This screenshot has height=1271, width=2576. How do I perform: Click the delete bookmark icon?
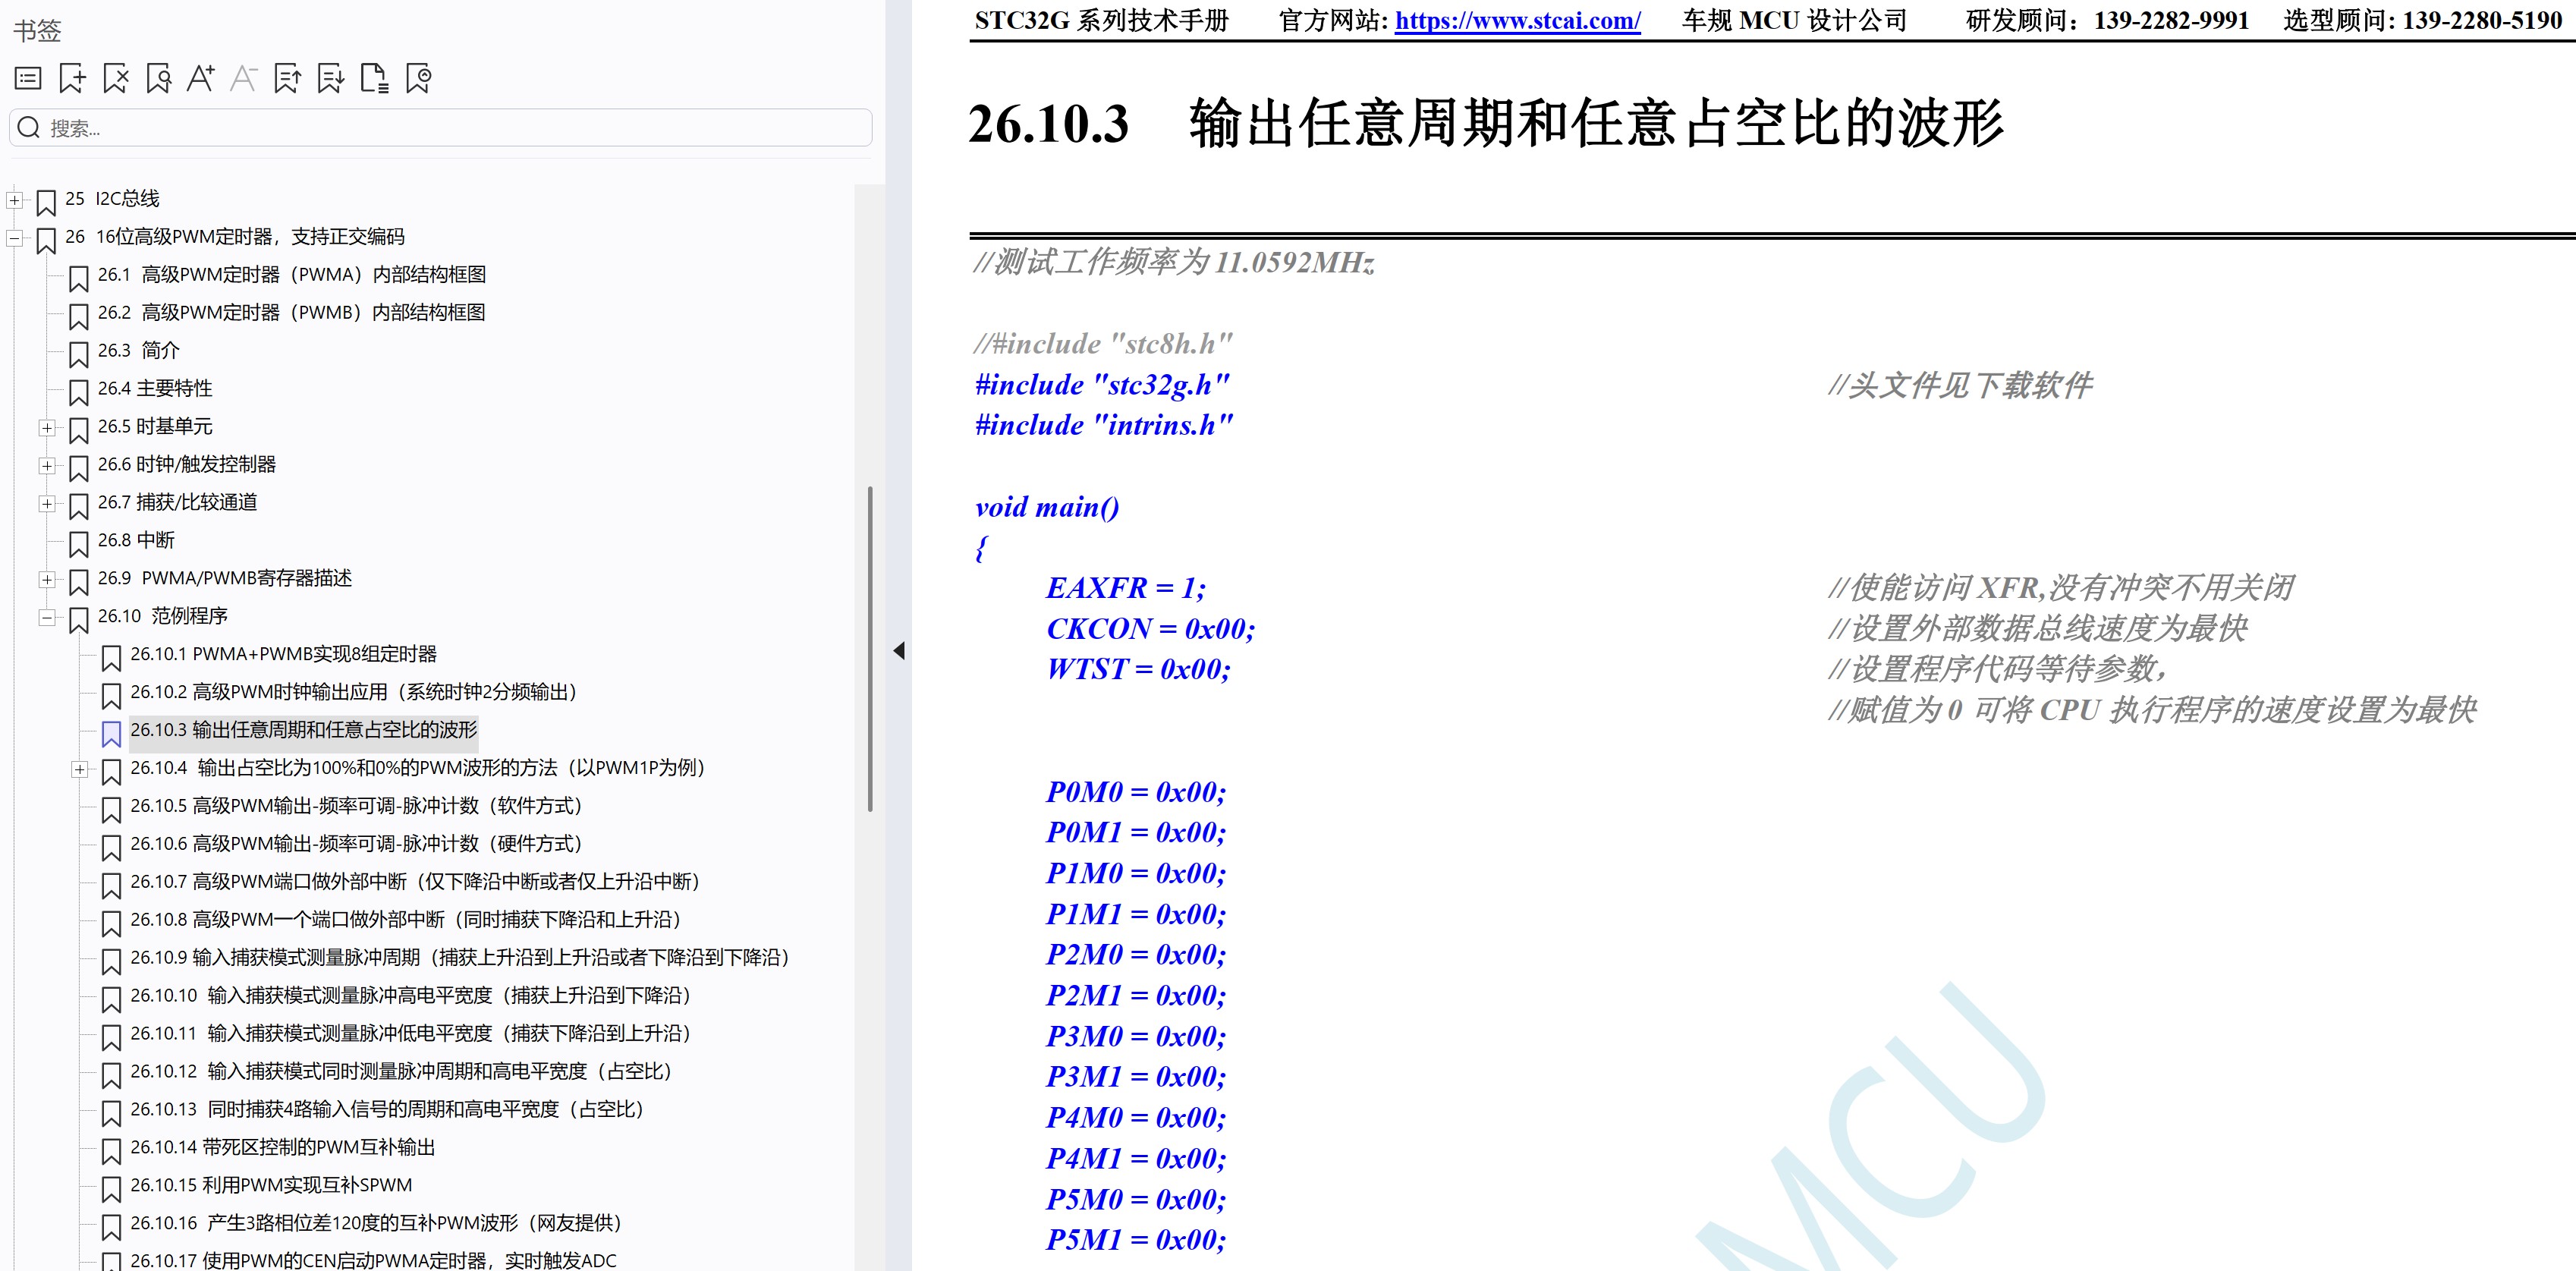point(115,78)
